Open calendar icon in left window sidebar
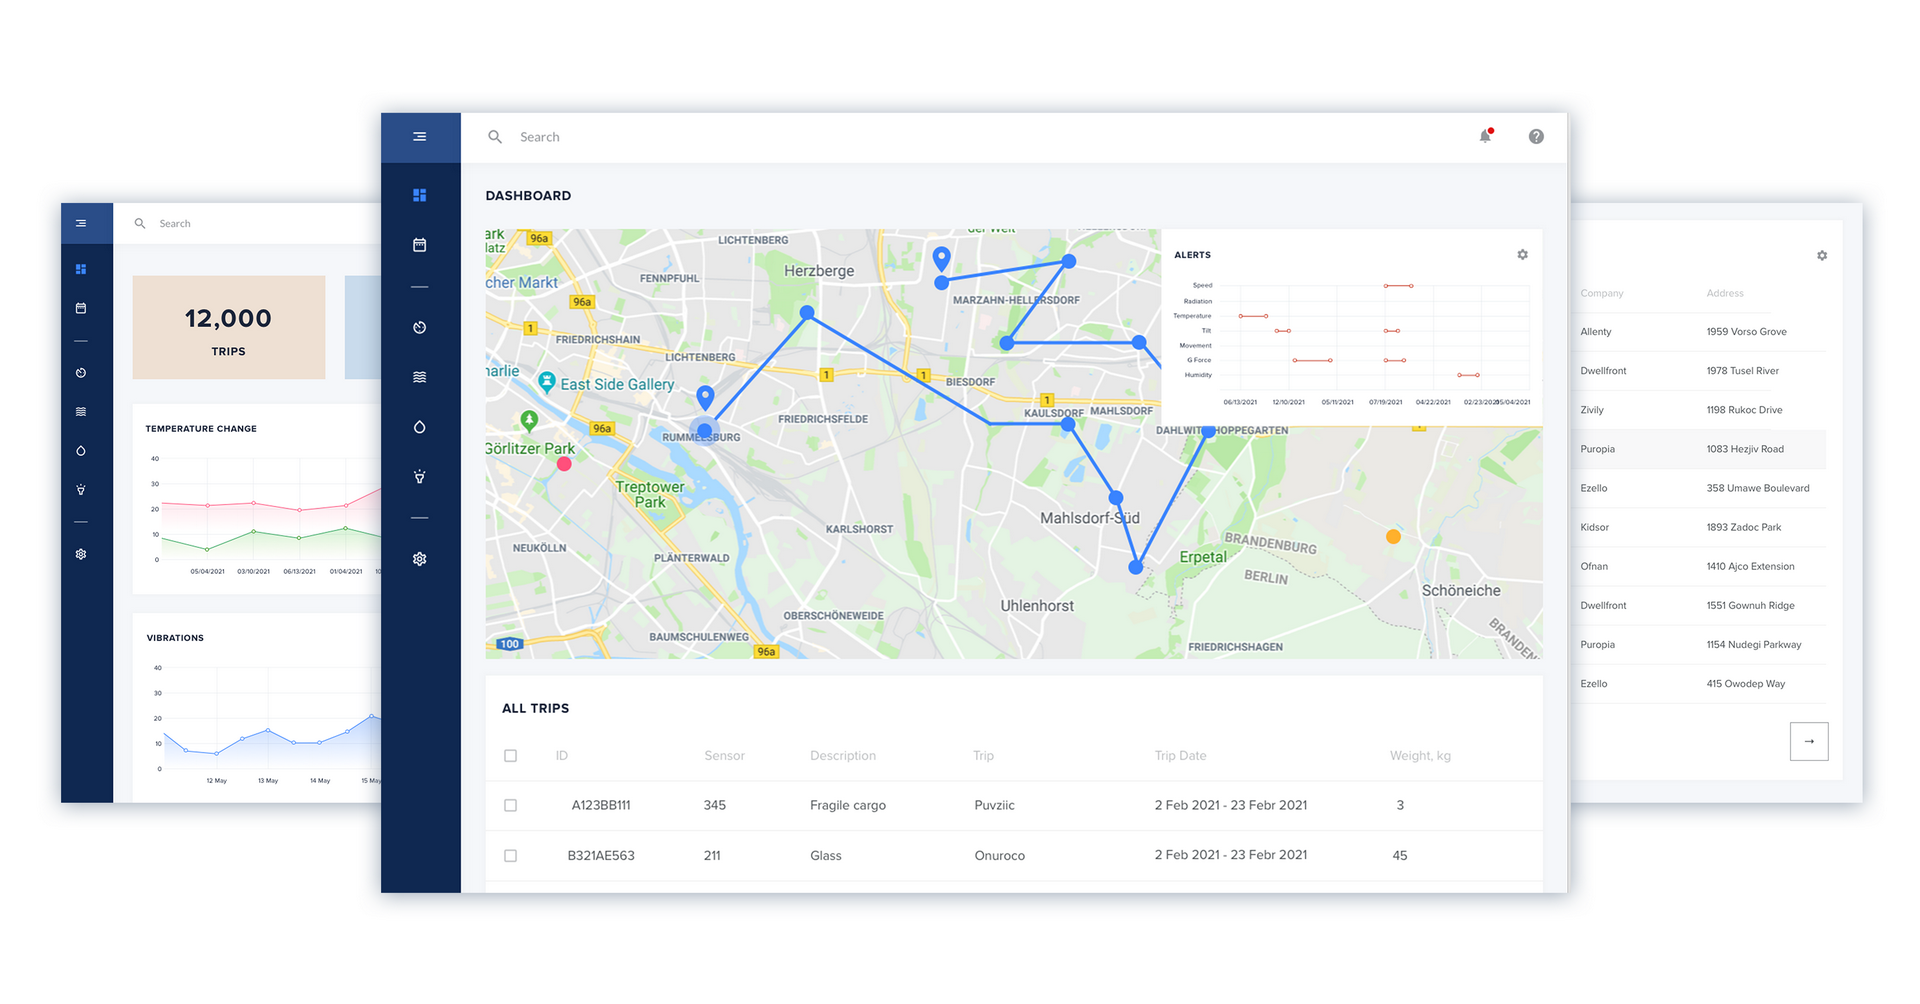This screenshot has height=1004, width=1920. (81, 308)
